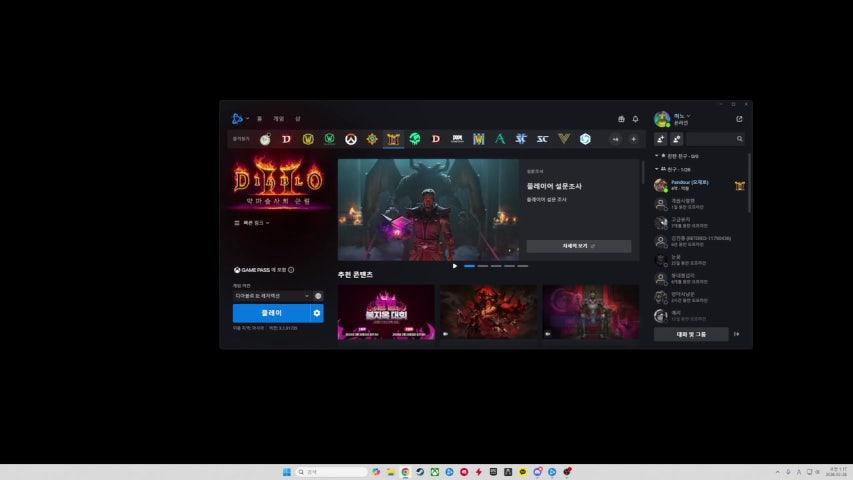
Task: Open the Battle.net logo dropdown menu
Action: 238,118
